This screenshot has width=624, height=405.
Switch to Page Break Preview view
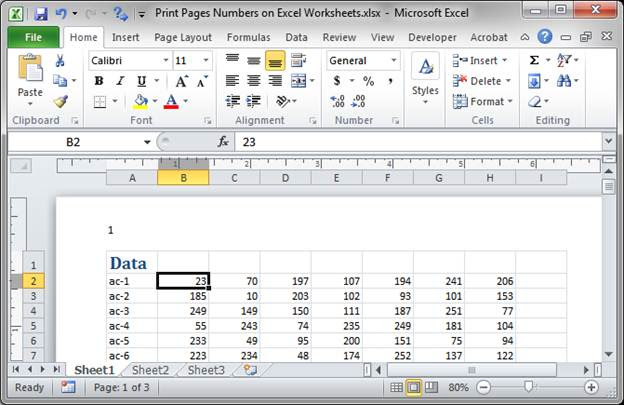click(x=431, y=387)
